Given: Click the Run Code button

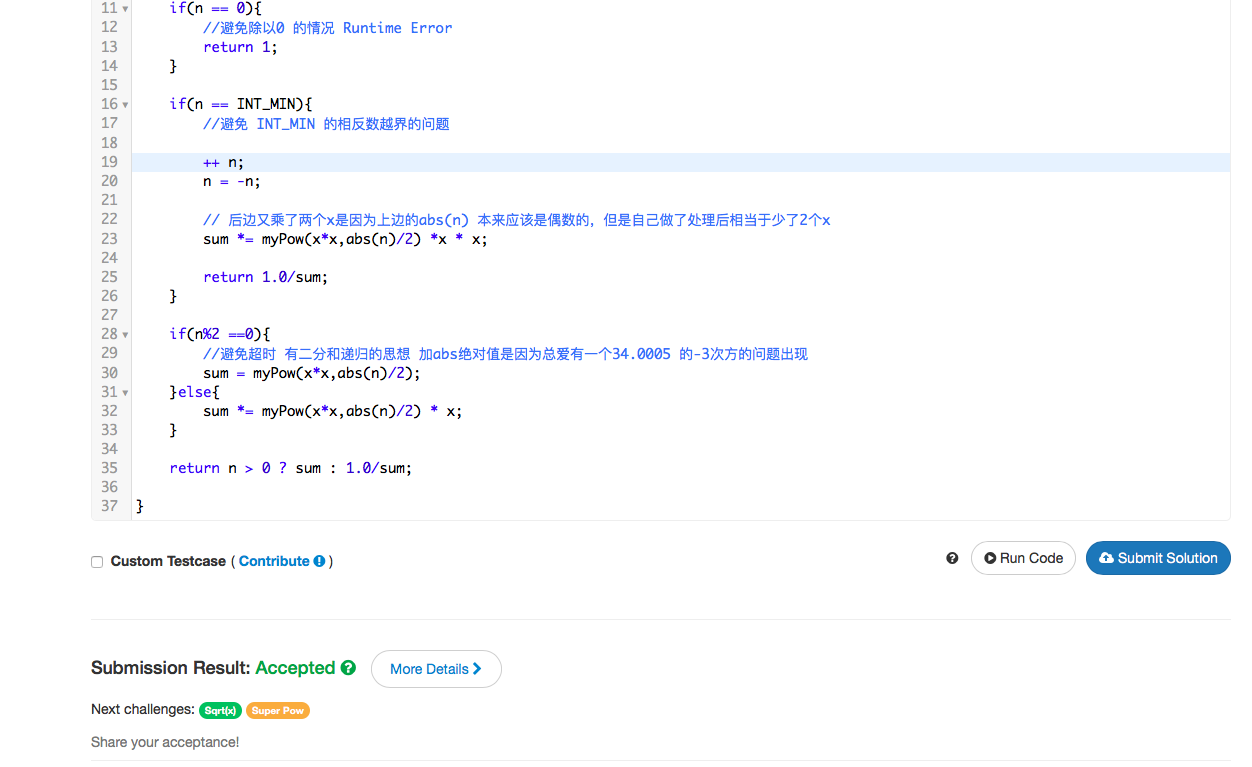Looking at the screenshot, I should 1023,558.
